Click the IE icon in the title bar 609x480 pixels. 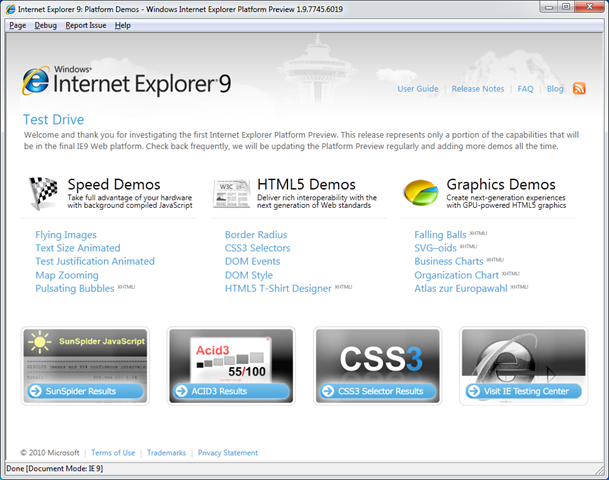10,9
